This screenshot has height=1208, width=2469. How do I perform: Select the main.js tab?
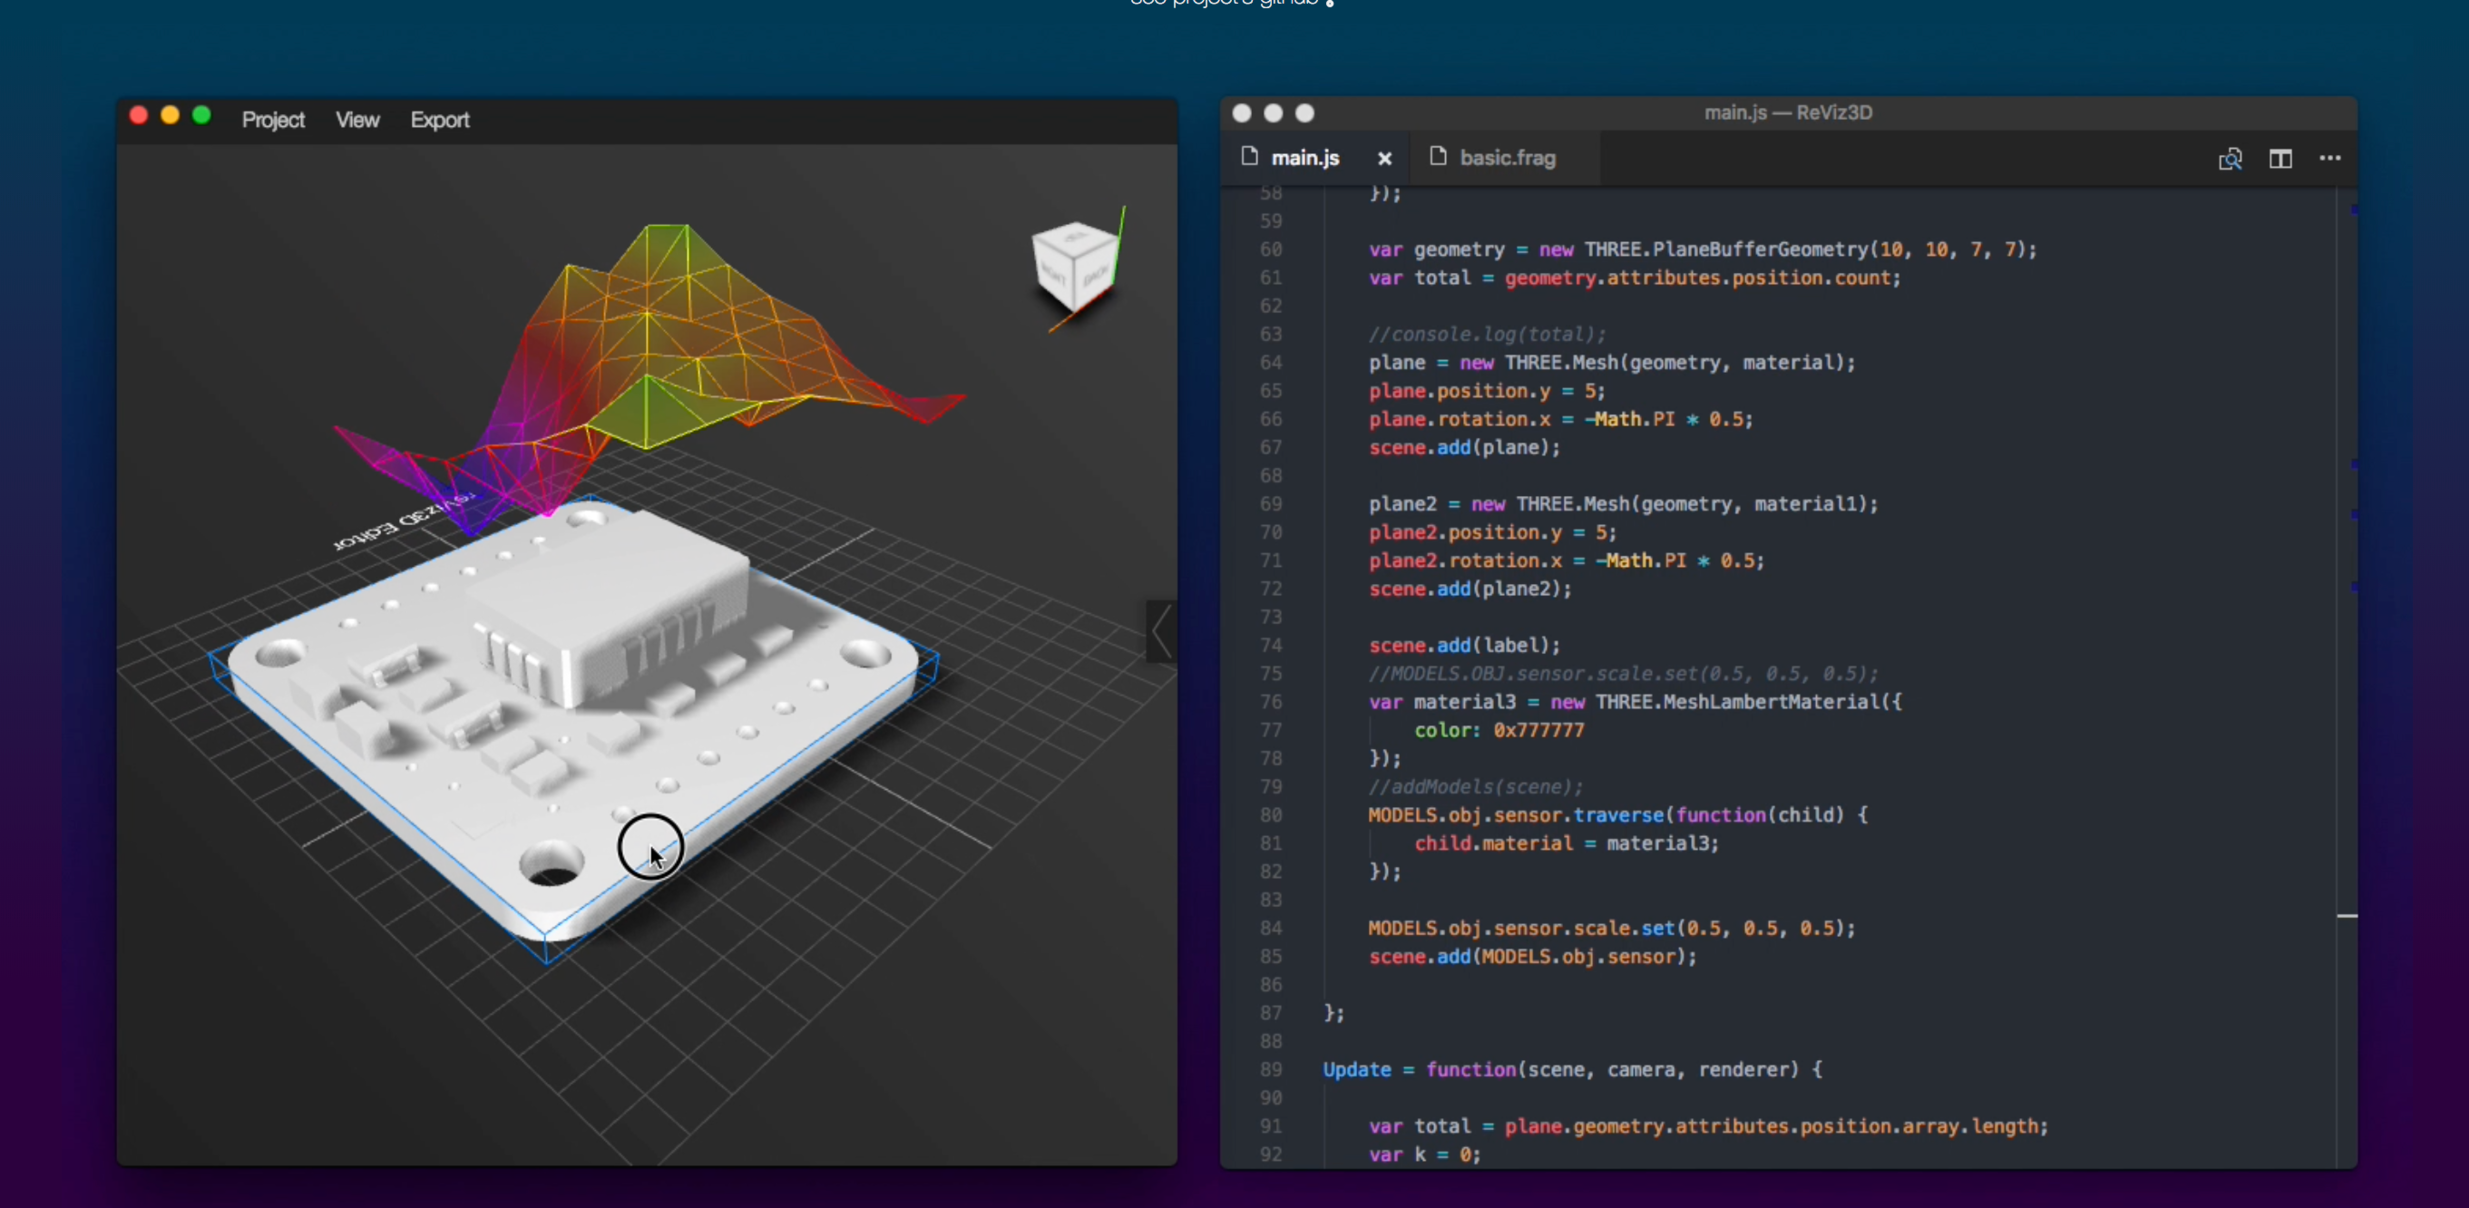pos(1304,158)
